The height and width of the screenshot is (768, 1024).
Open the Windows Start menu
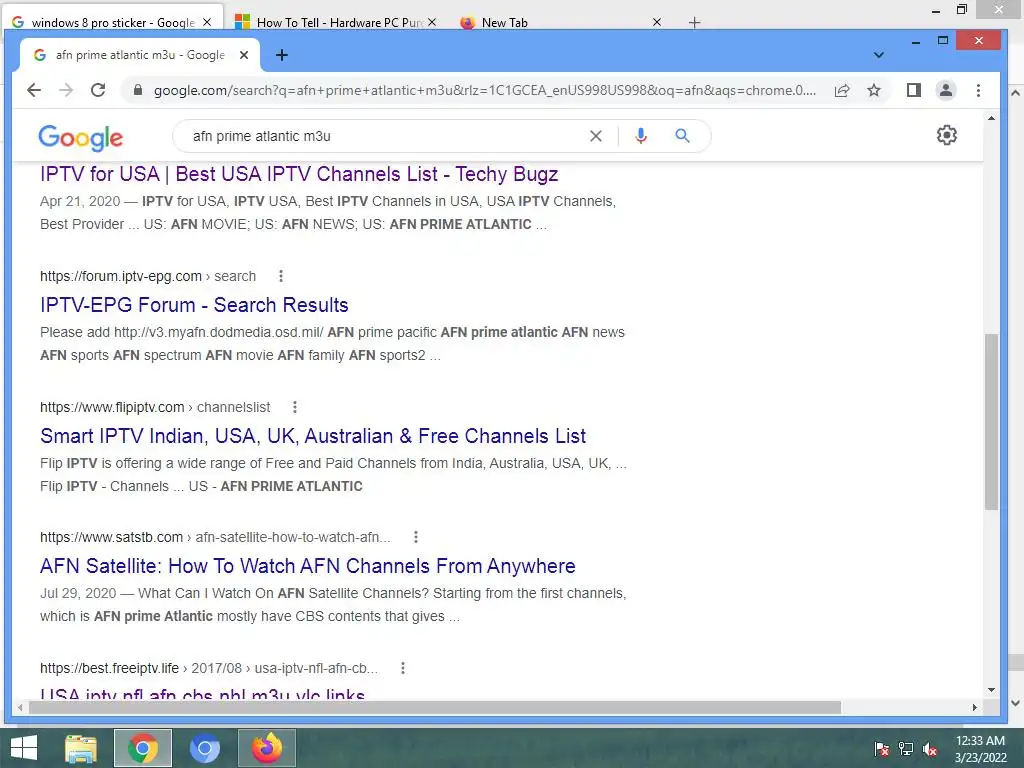[24, 748]
